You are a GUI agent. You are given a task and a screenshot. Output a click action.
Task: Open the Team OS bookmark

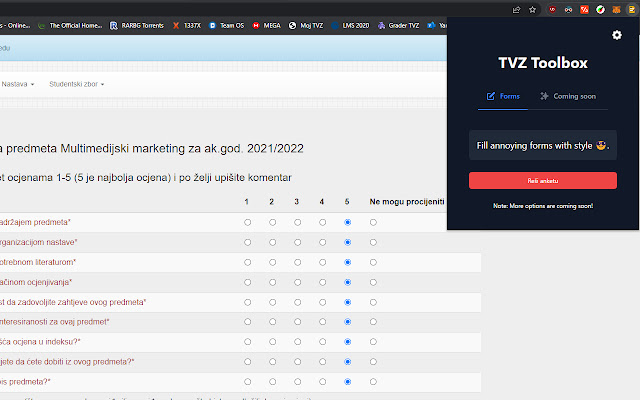pyautogui.click(x=227, y=26)
